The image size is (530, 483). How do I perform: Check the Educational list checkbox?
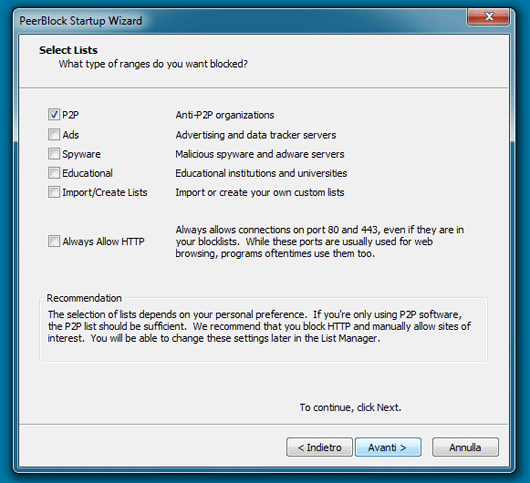tap(54, 173)
